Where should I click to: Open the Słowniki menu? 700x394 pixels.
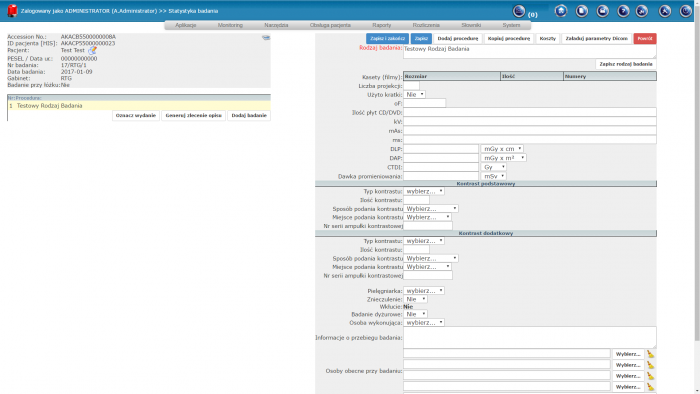tap(471, 25)
